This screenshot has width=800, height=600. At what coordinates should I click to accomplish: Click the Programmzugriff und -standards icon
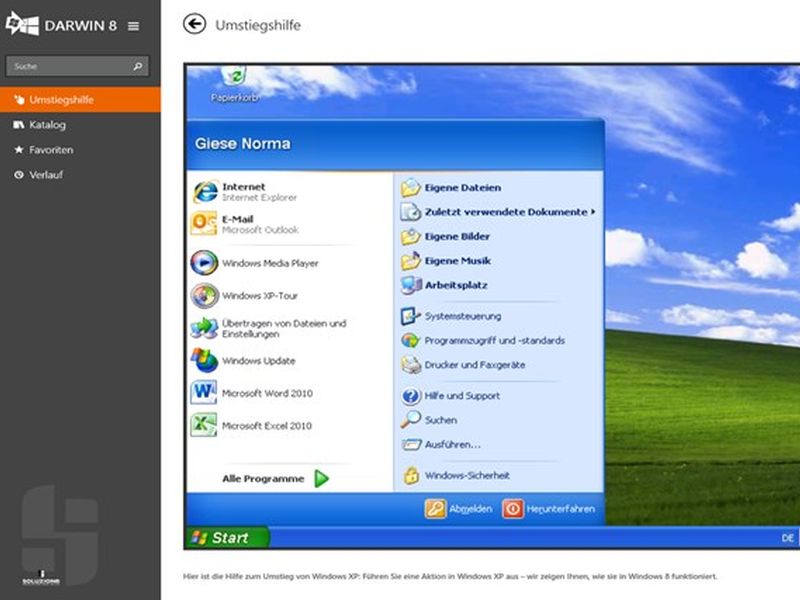click(410, 340)
